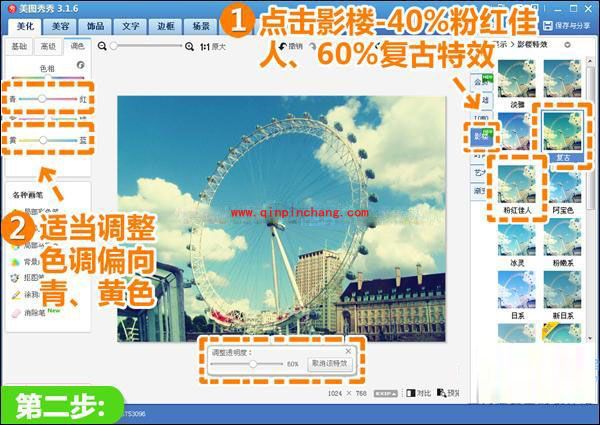Click the 保存与分享 button
Viewport: 600px width, 425px height.
567,26
